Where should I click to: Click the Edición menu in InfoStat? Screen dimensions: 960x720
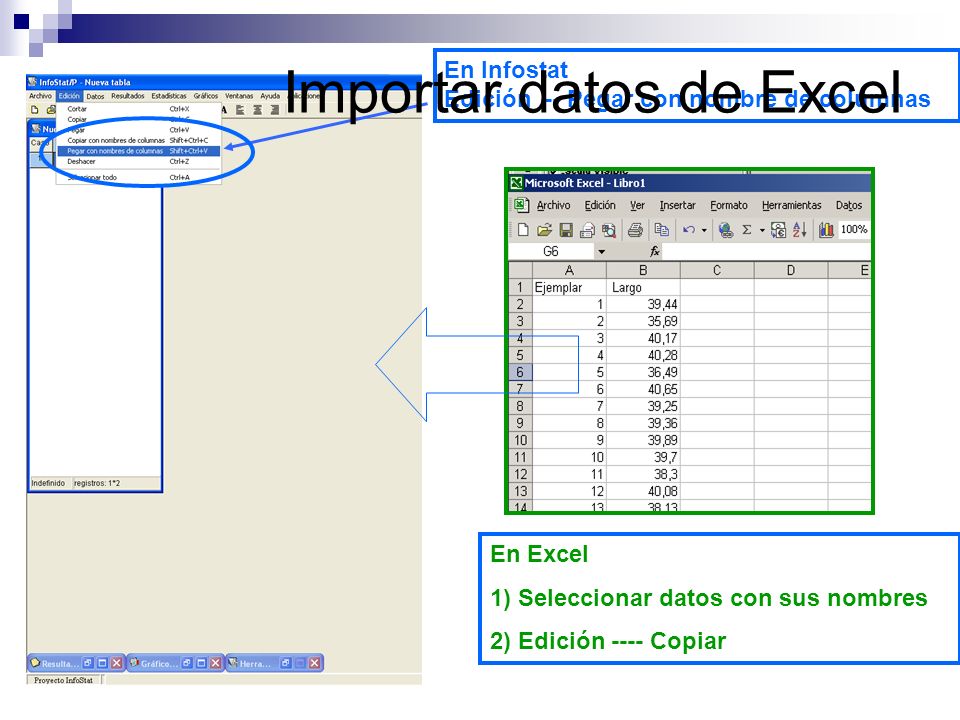(x=69, y=96)
